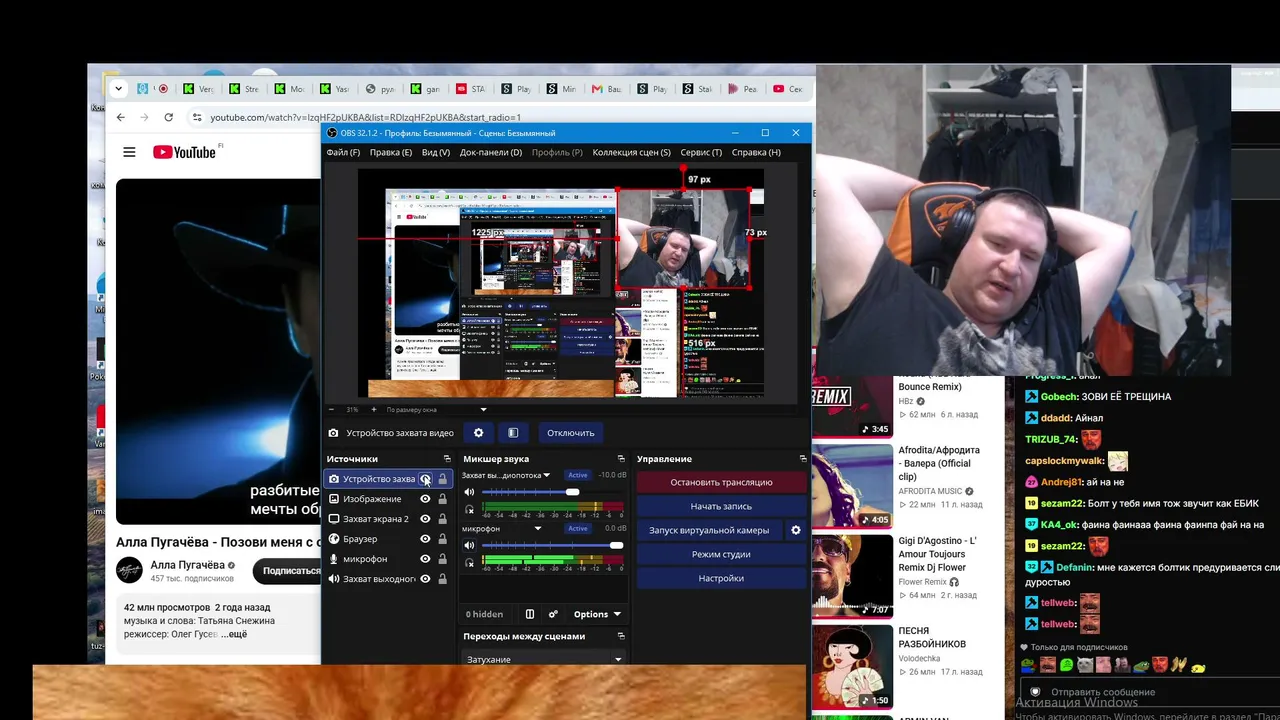Open Затухание transition dropdown

(544, 659)
